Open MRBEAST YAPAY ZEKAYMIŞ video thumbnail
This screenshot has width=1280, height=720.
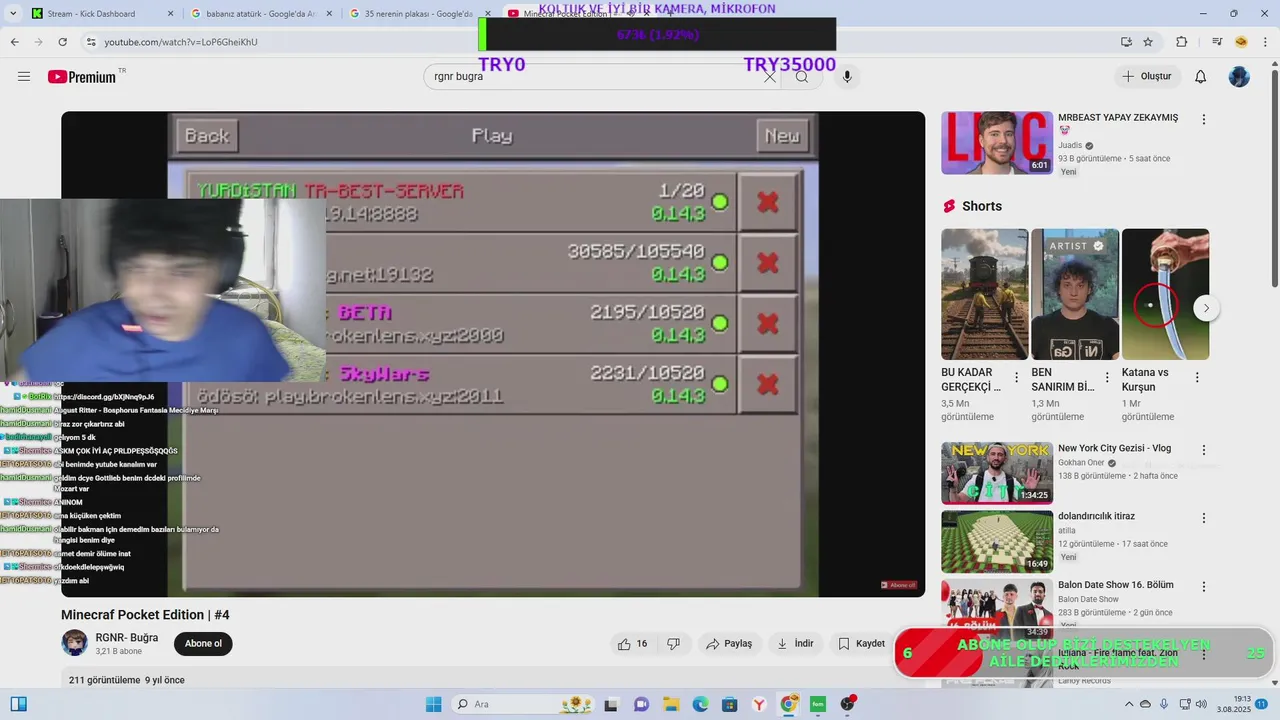click(x=997, y=143)
